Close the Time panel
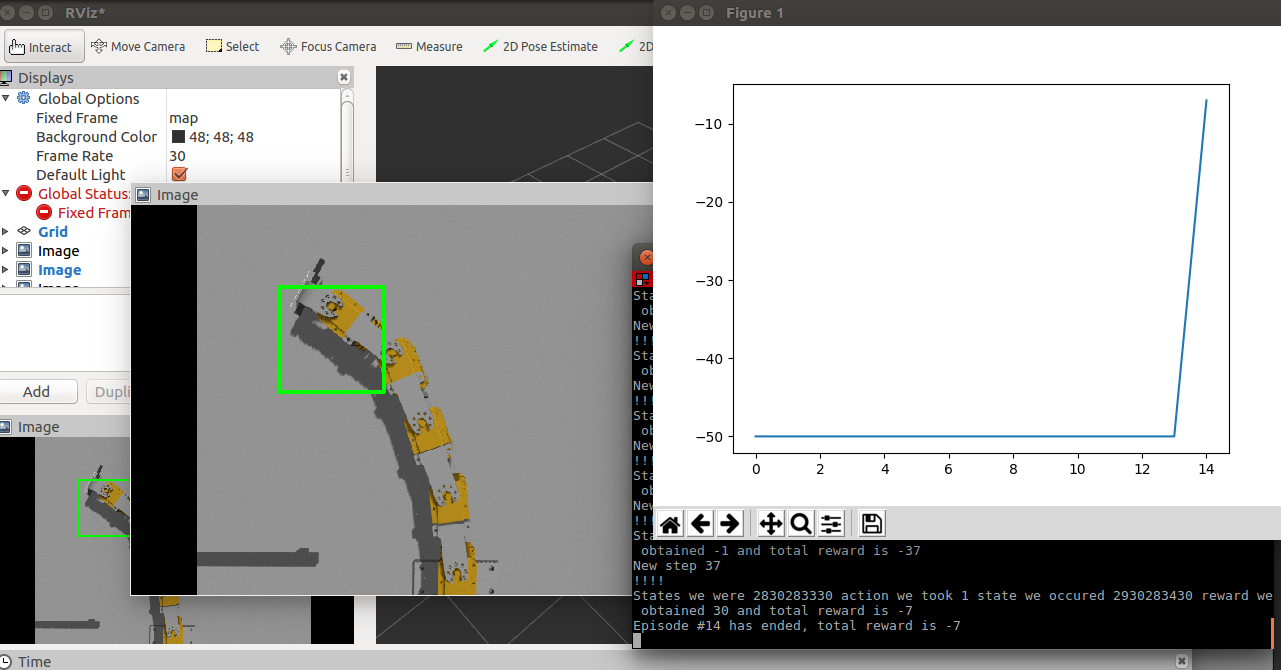 [1184, 661]
